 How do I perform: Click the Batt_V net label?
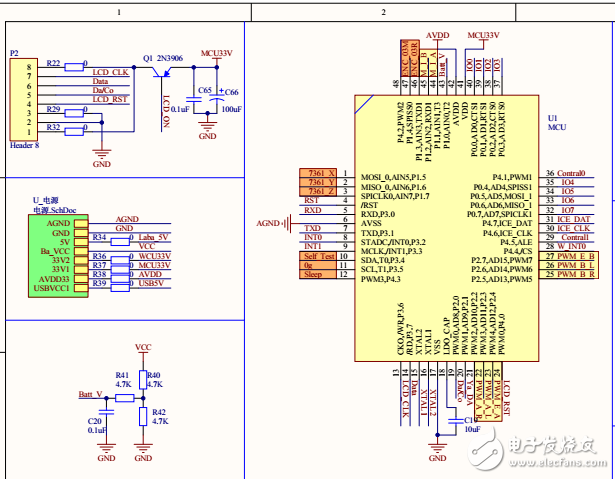tap(90, 395)
